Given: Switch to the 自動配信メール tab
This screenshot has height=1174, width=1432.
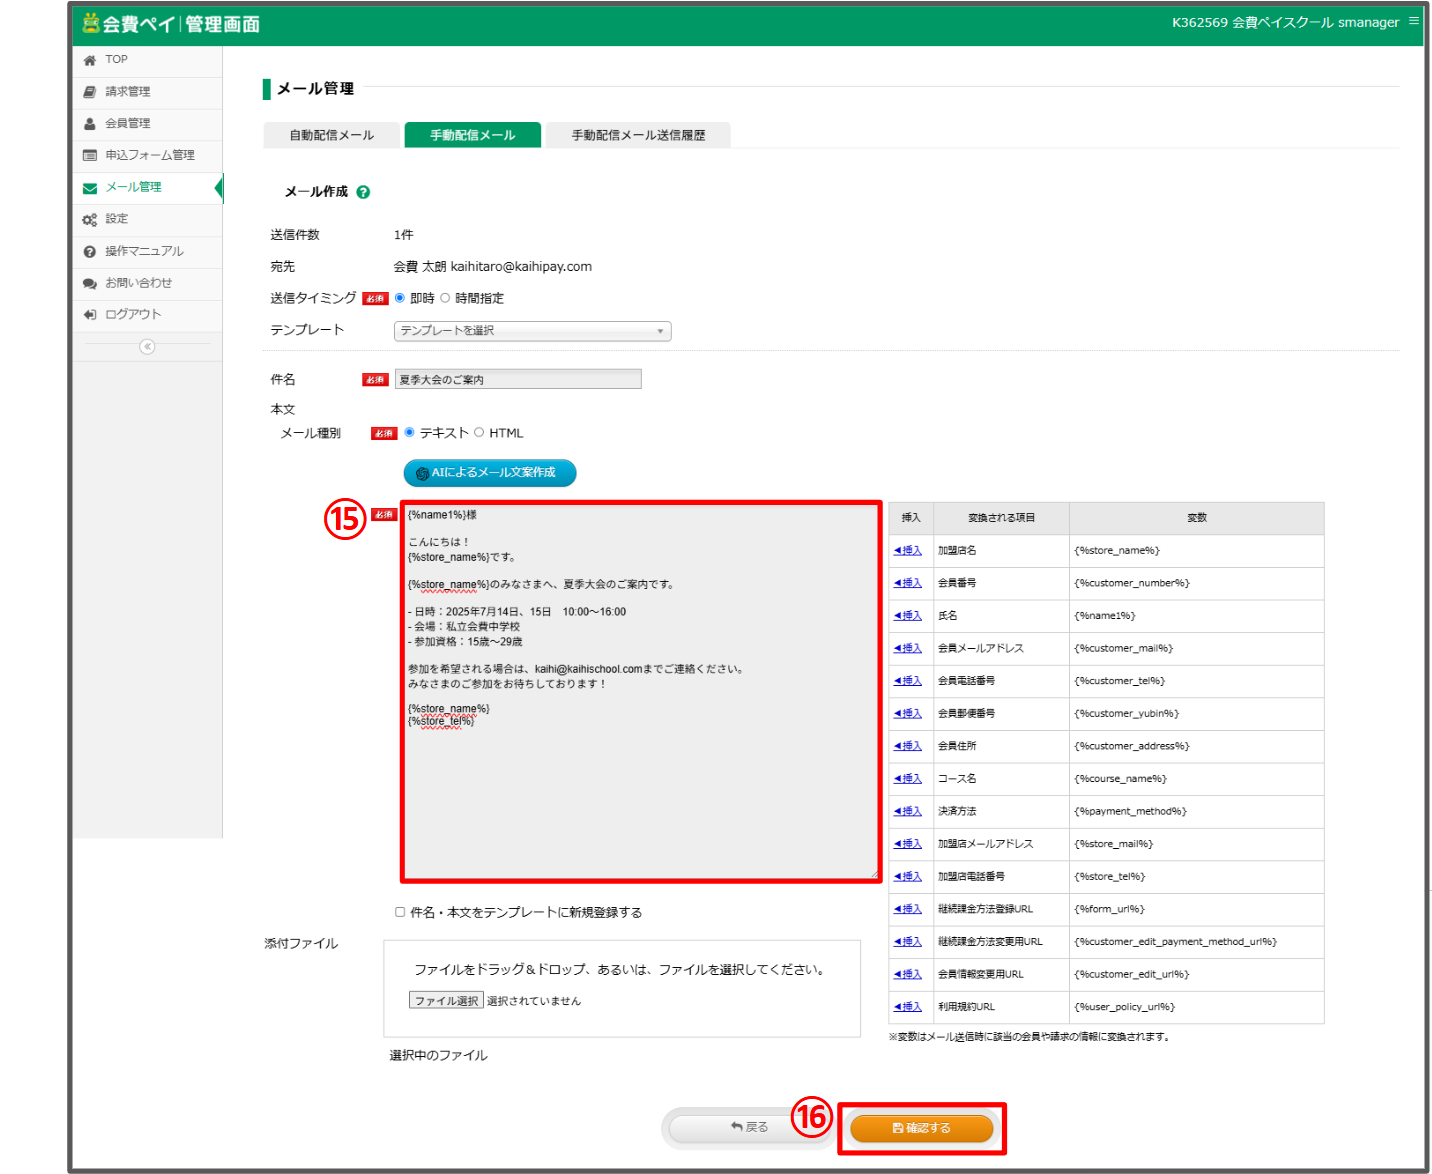Looking at the screenshot, I should [331, 135].
